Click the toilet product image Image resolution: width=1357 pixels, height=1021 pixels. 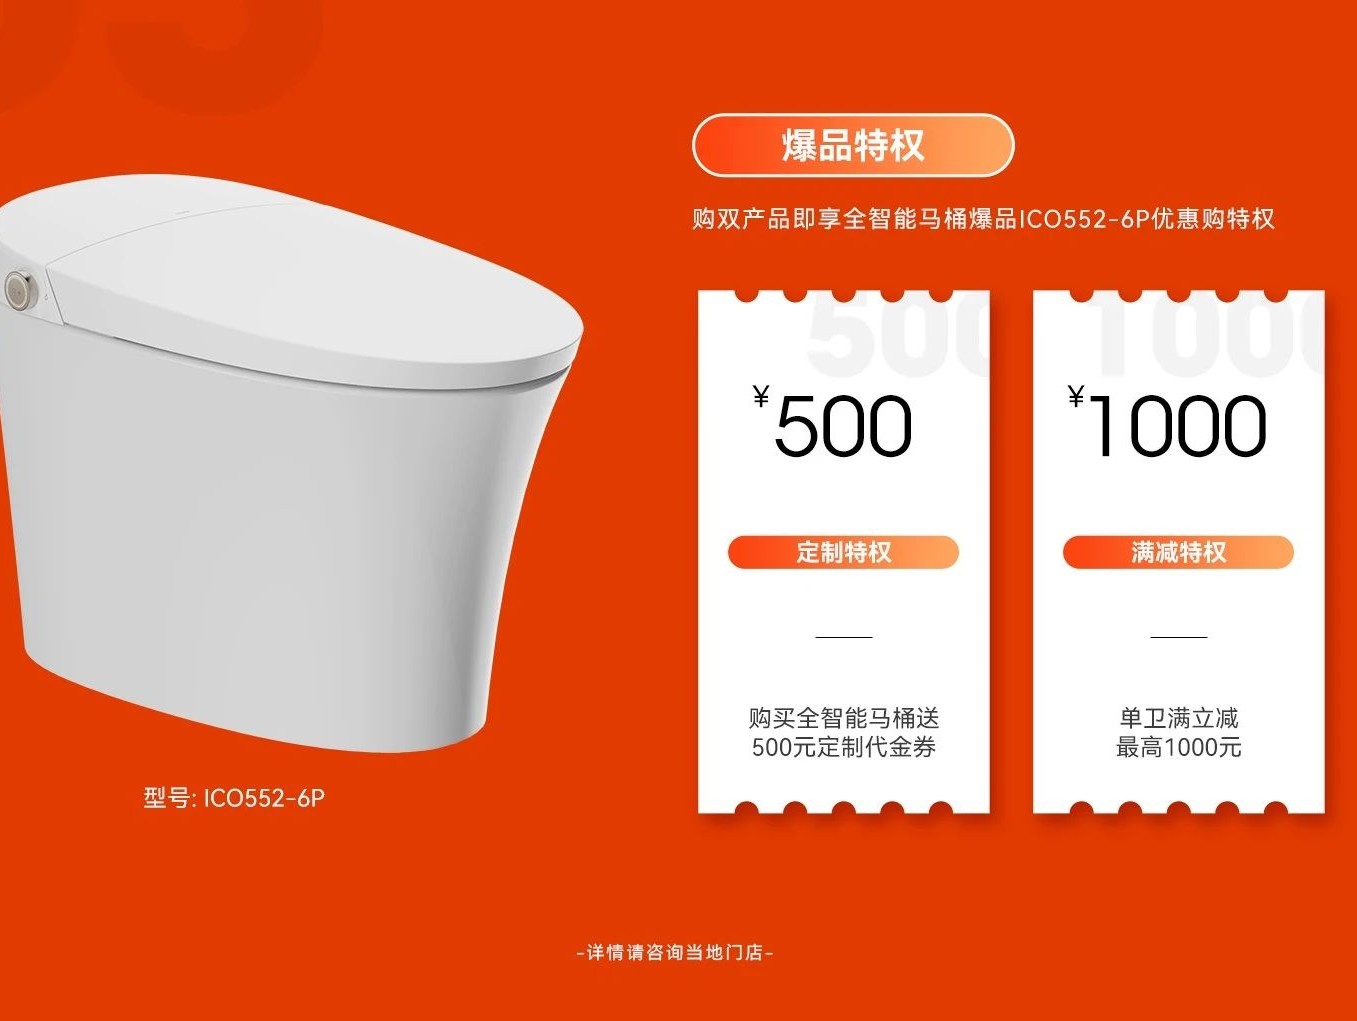(290, 464)
